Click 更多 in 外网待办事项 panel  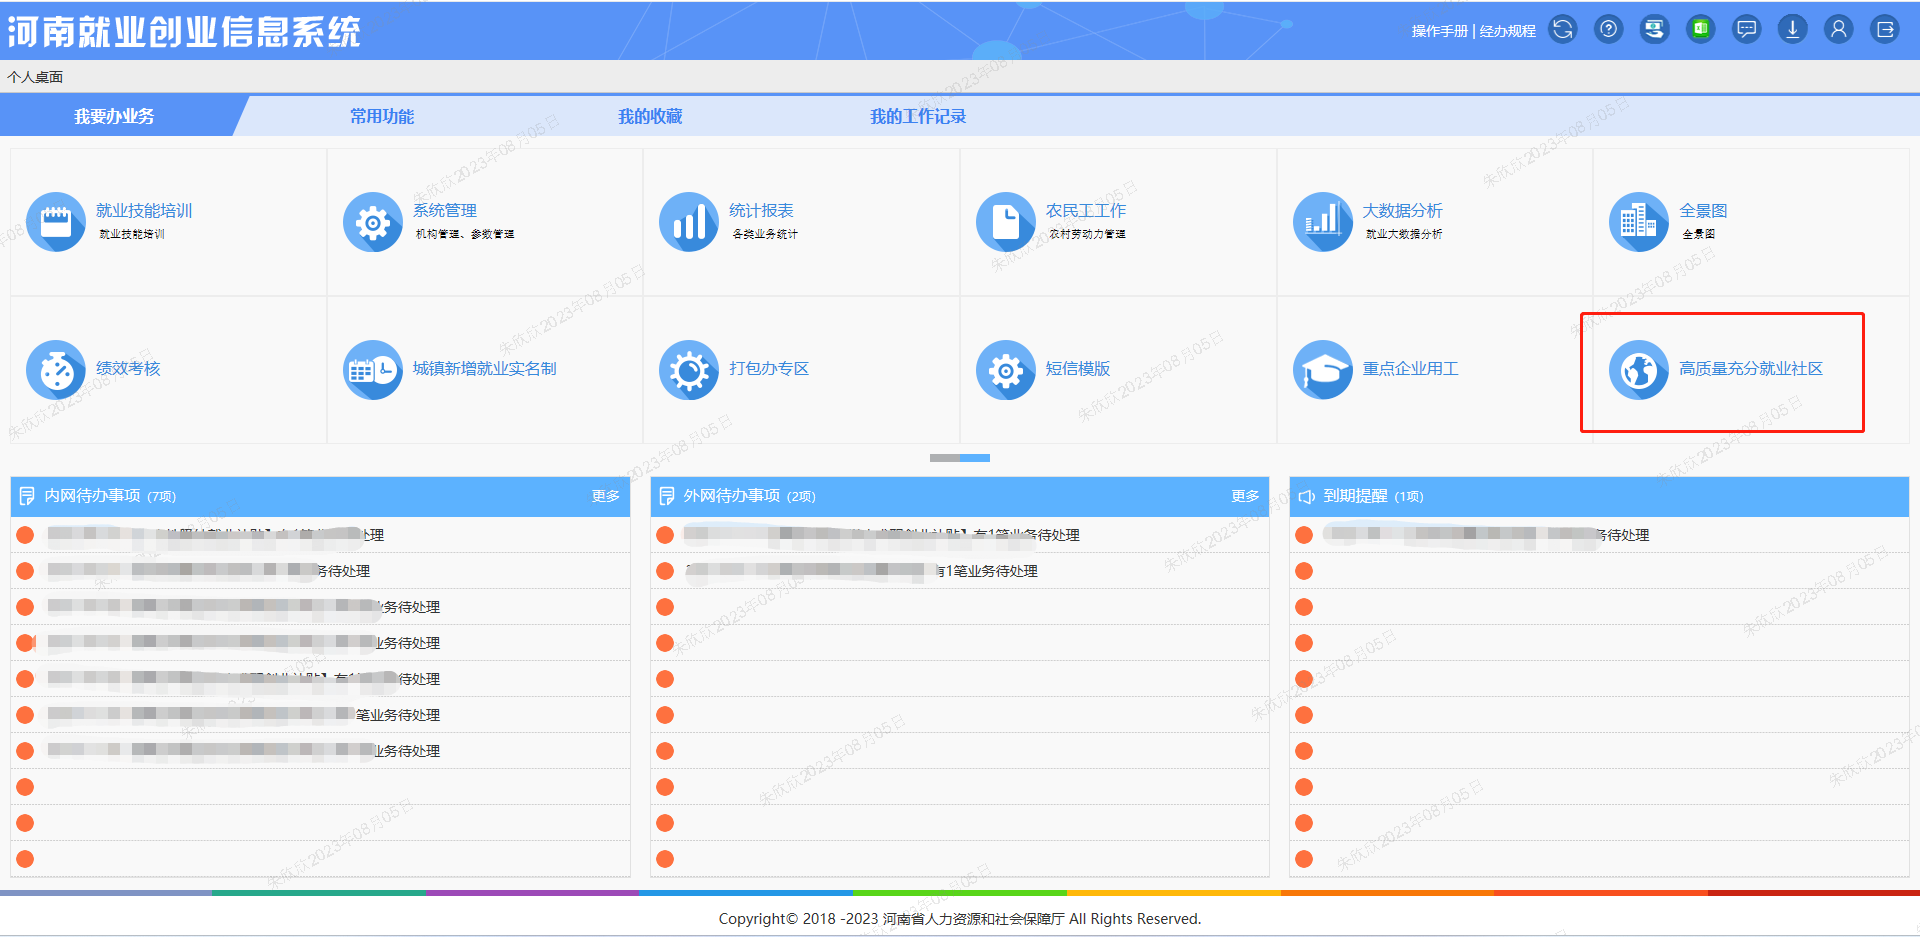coord(1245,496)
